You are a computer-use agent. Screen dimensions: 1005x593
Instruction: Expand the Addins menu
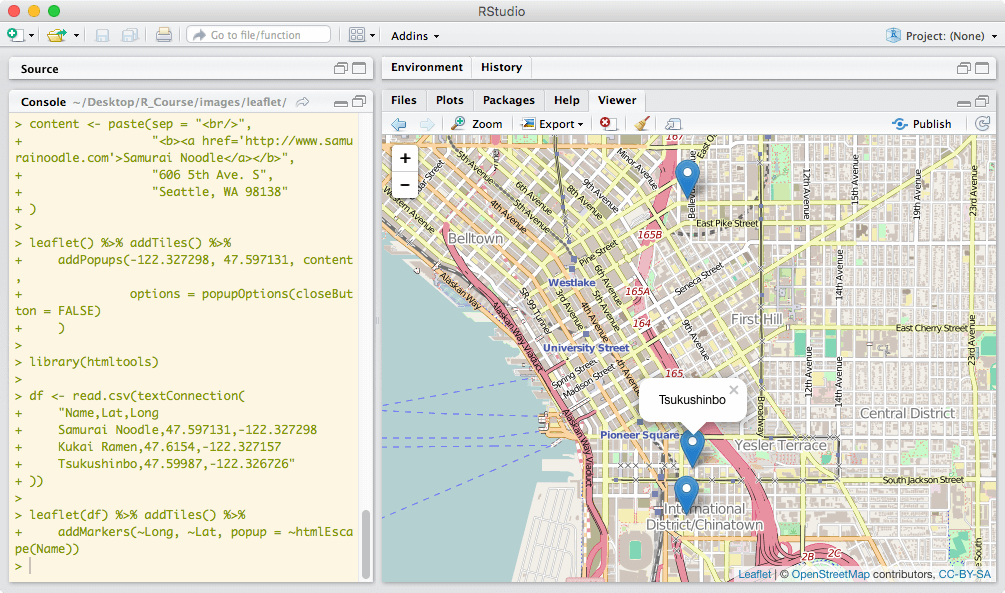[415, 36]
